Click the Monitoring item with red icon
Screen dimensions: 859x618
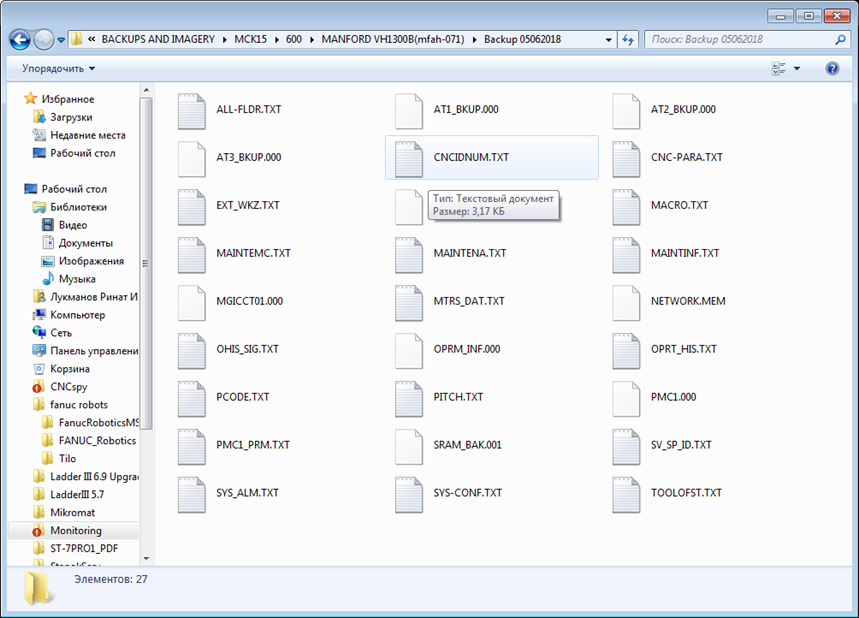point(76,530)
